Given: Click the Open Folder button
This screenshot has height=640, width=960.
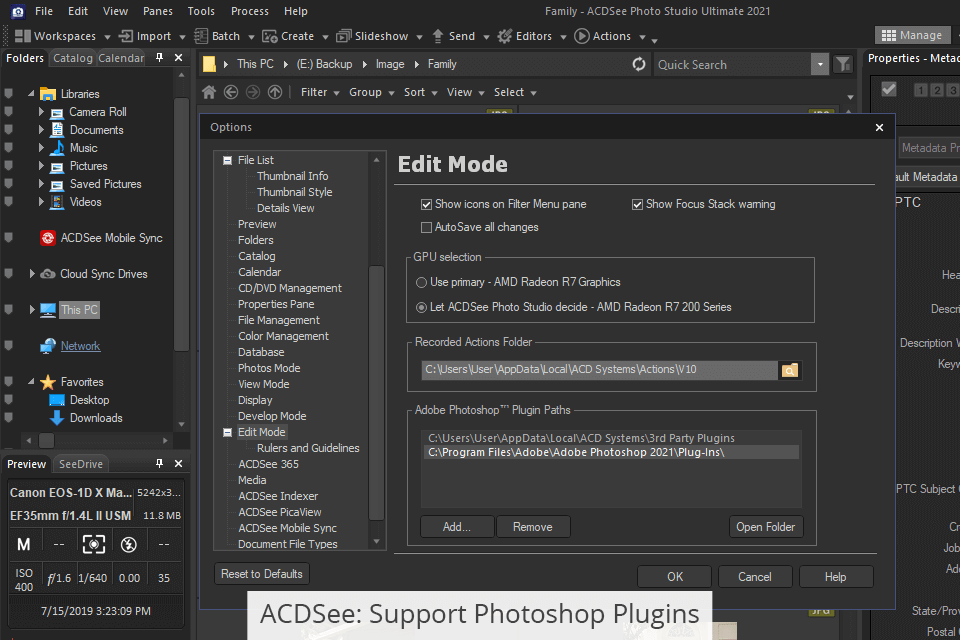Looking at the screenshot, I should click(x=765, y=527).
